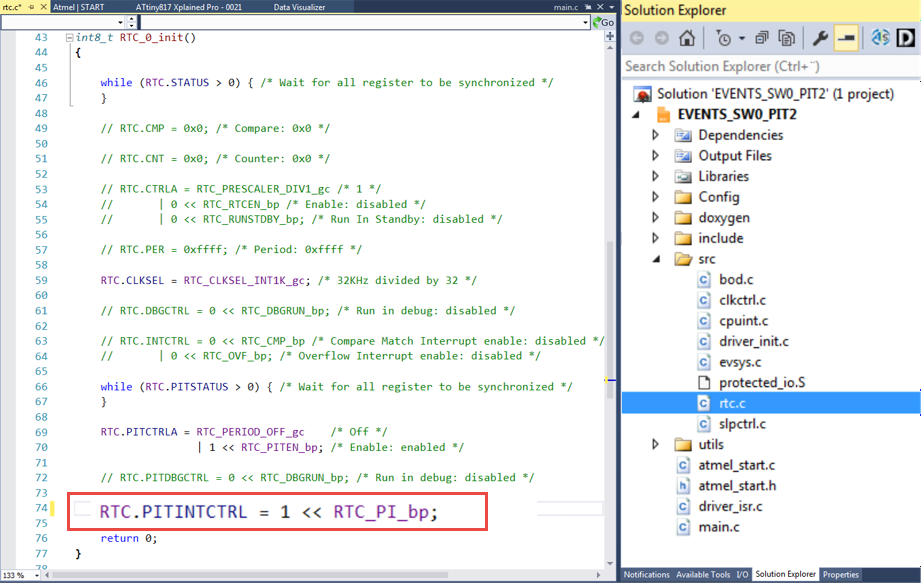921x583 pixels.
Task: Click the Home icon in Solution Explorer toolbar
Action: coord(687,38)
